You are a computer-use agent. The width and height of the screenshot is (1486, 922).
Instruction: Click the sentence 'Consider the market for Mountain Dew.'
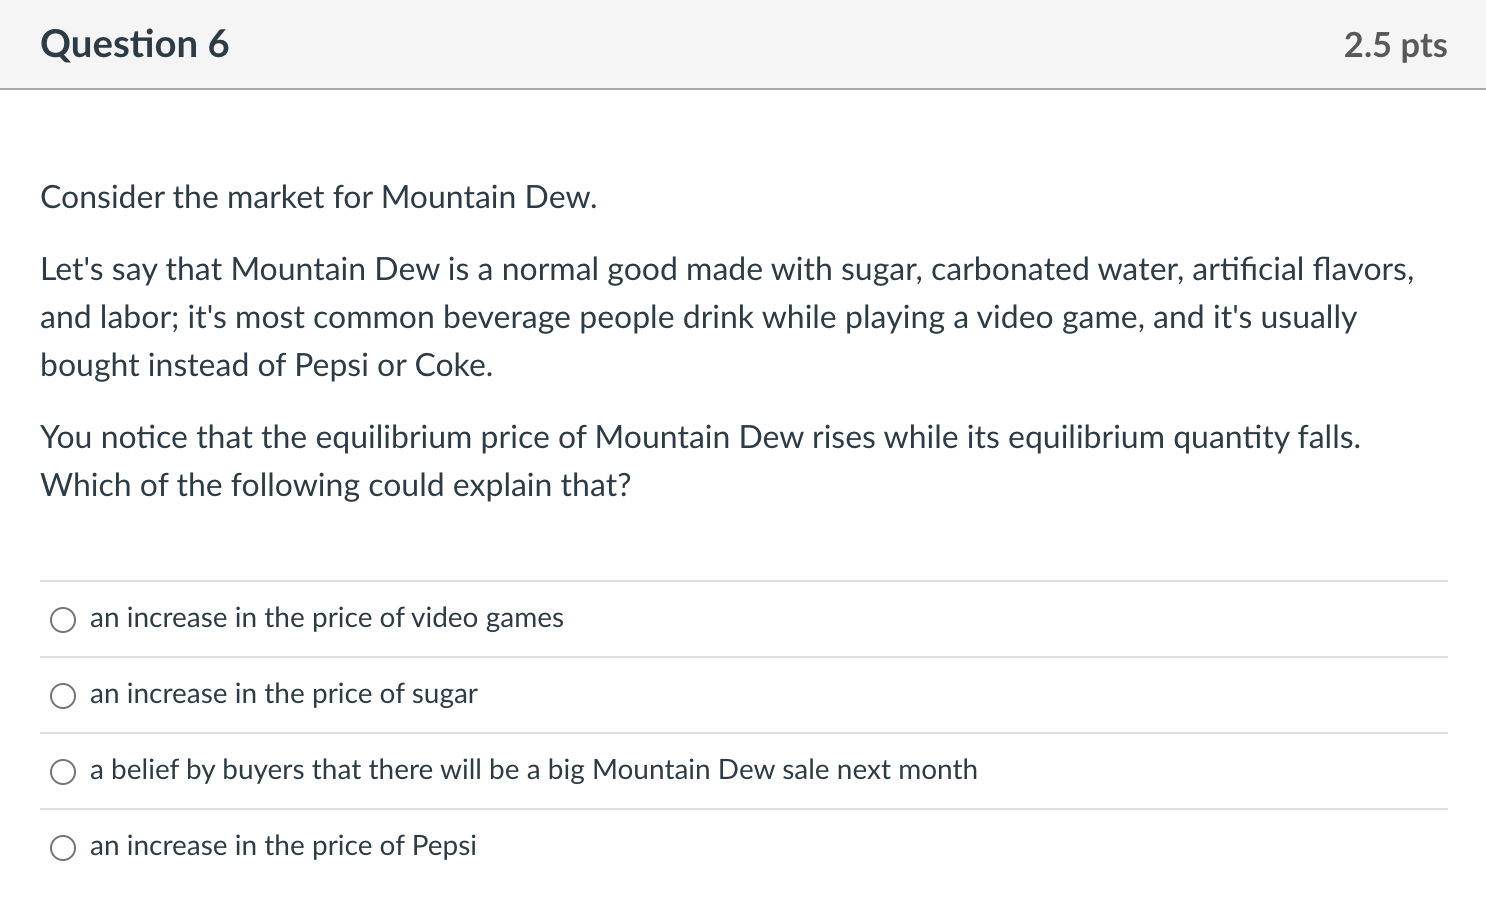tap(318, 197)
